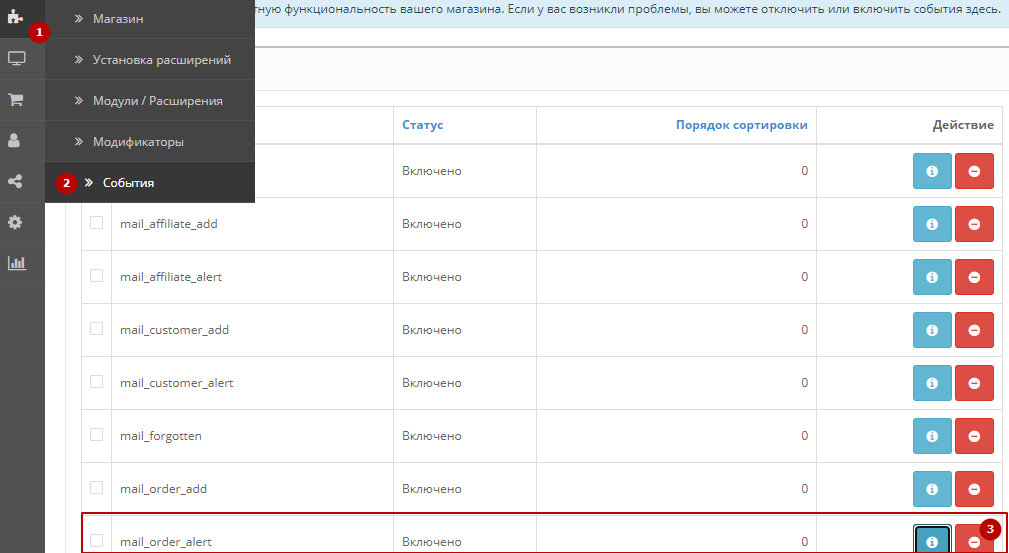Open the Customers user icon in sidebar

[x=14, y=140]
